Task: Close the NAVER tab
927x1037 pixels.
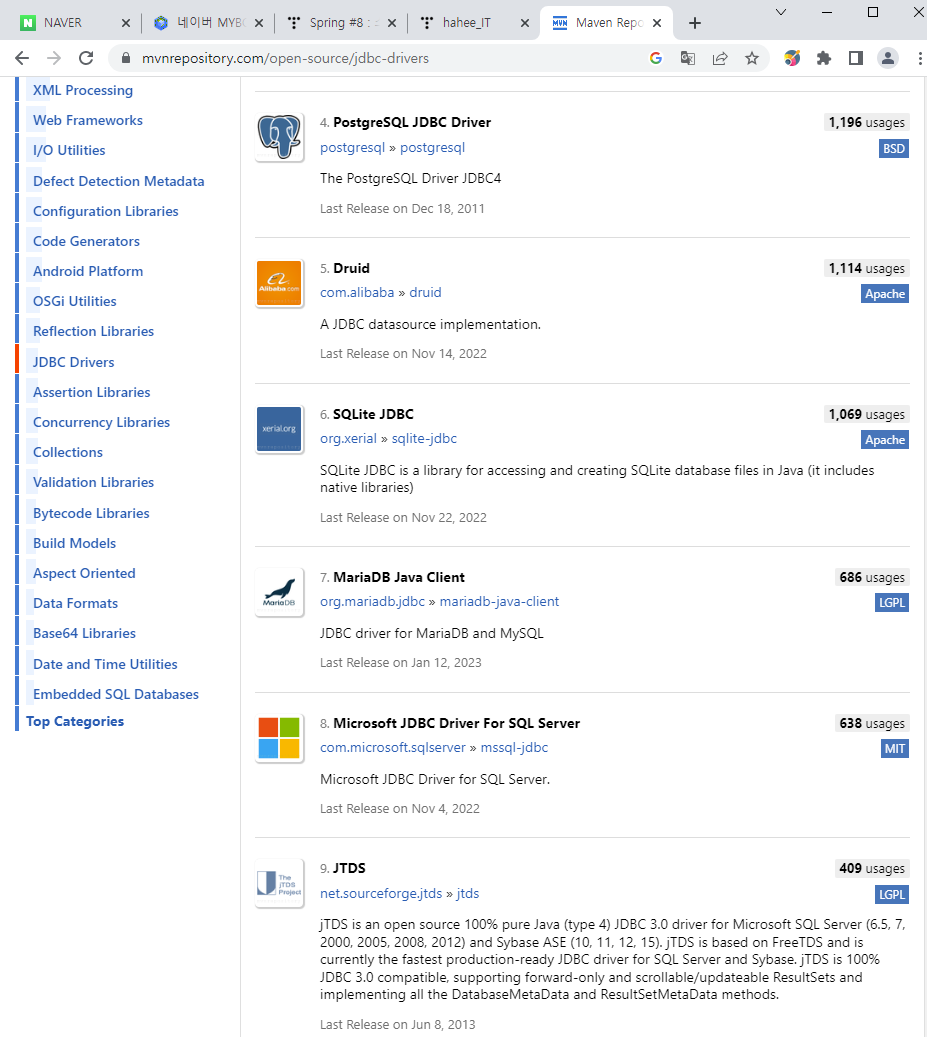Action: [126, 23]
